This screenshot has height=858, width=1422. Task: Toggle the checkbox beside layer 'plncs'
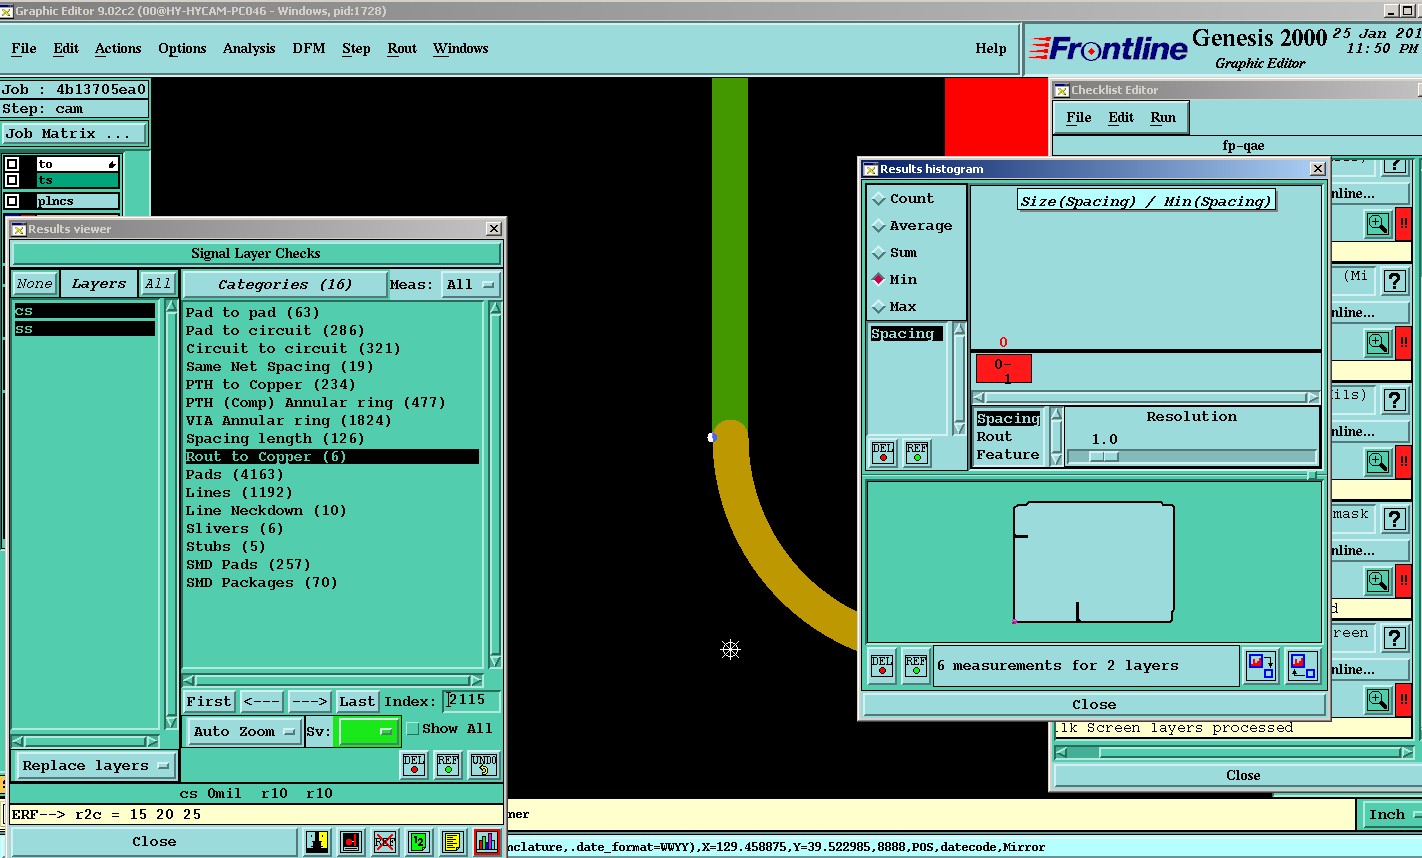point(12,201)
